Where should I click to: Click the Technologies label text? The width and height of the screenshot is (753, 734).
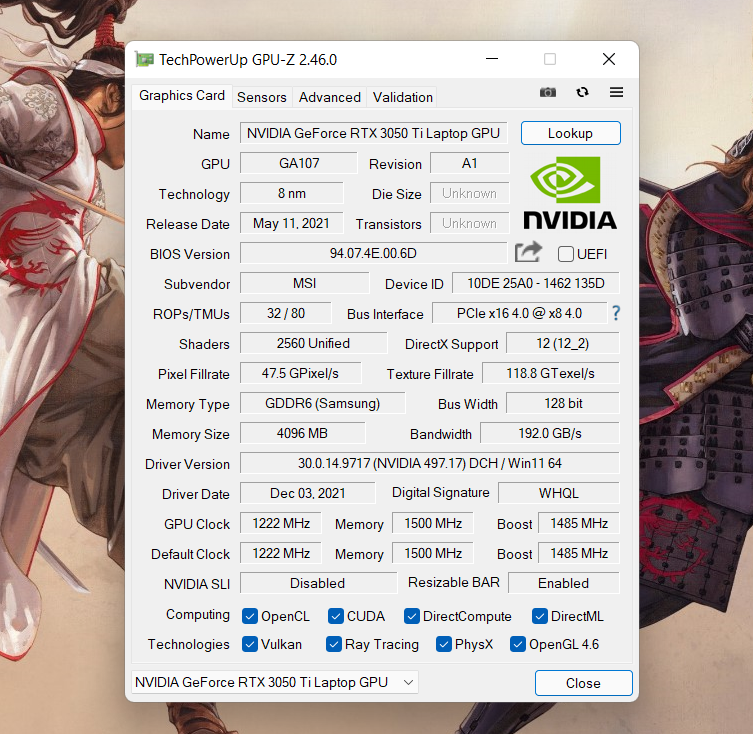[189, 644]
